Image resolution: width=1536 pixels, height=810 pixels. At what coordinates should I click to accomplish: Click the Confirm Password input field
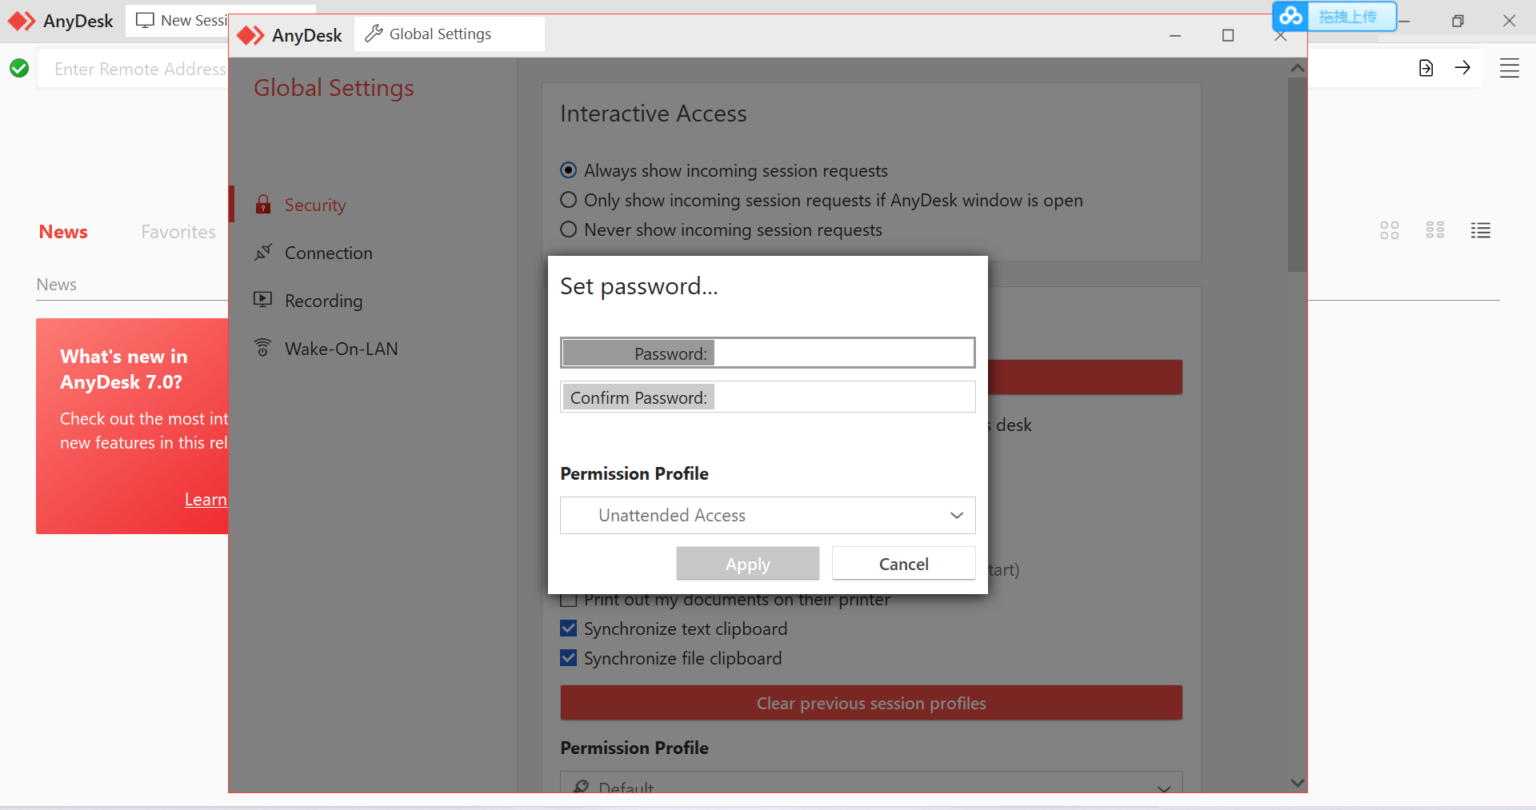767,397
